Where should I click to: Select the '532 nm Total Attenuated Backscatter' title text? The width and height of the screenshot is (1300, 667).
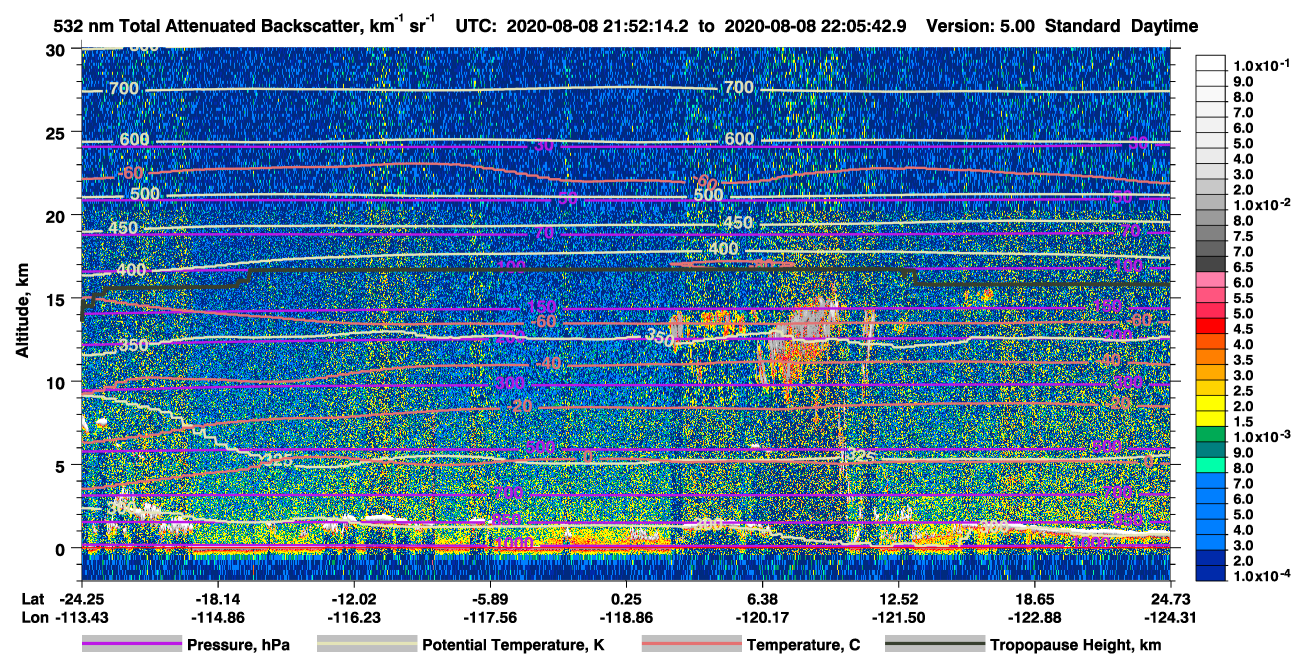click(208, 26)
